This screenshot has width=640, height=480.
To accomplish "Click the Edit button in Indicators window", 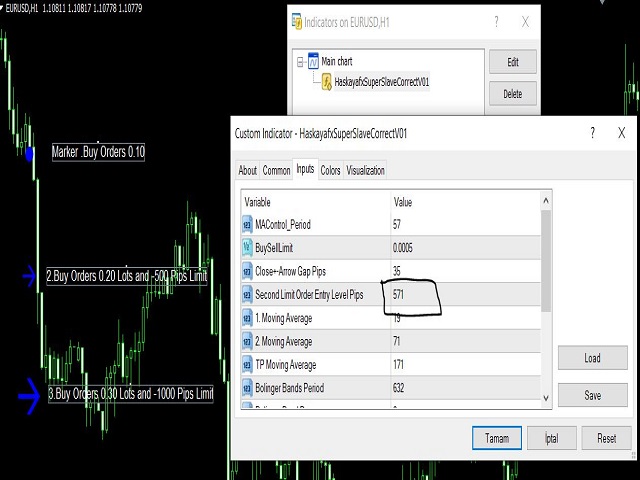I will coord(513,62).
